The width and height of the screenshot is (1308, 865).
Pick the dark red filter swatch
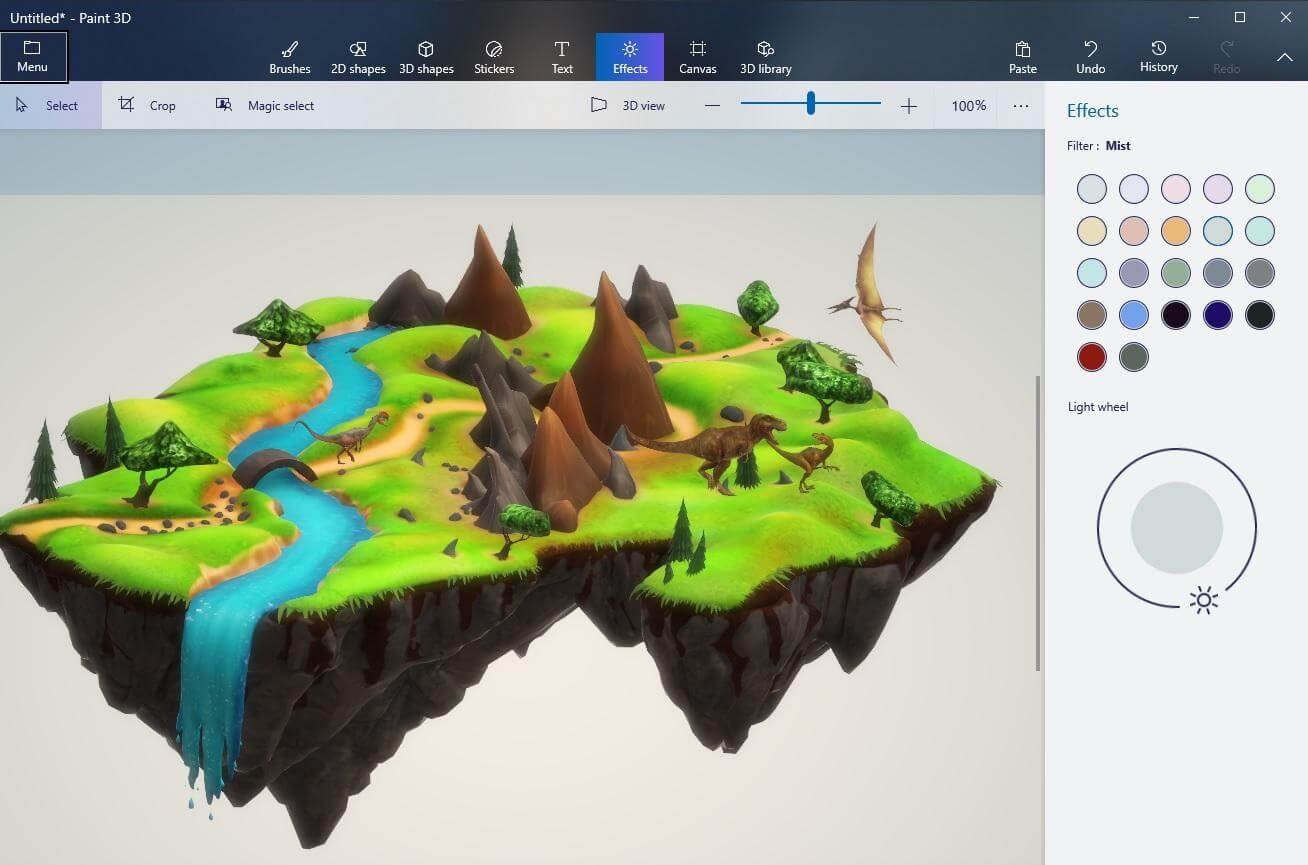tap(1092, 357)
